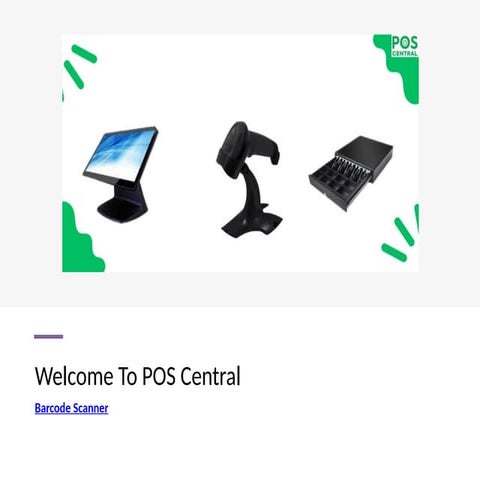This screenshot has height=480, width=480.
Task: Click the blue screen of the POS terminal
Action: pos(122,155)
